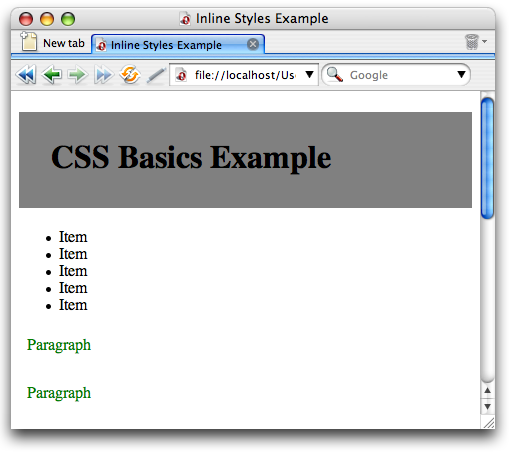516x455 pixels.
Task: Click the title bar document icon
Action: 185,18
